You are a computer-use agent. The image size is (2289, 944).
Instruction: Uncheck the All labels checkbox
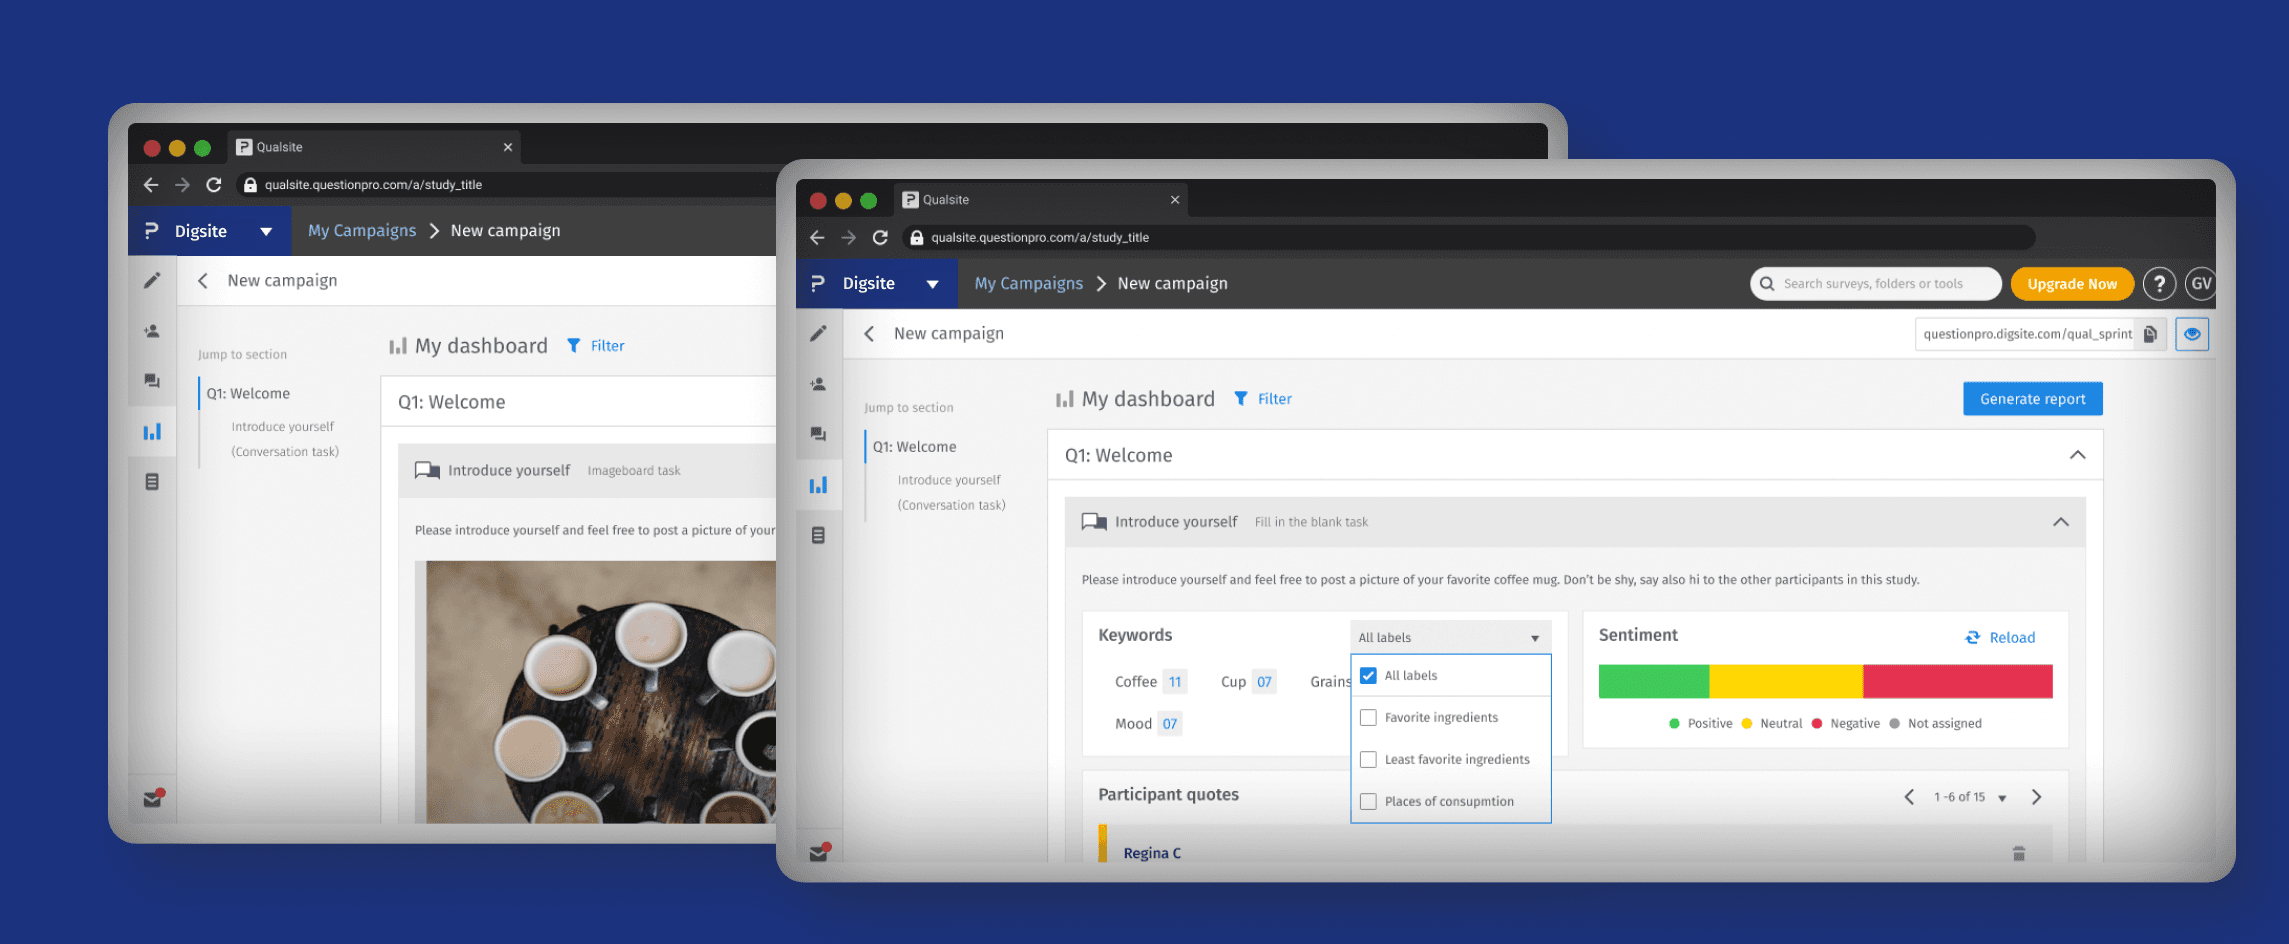(1368, 676)
